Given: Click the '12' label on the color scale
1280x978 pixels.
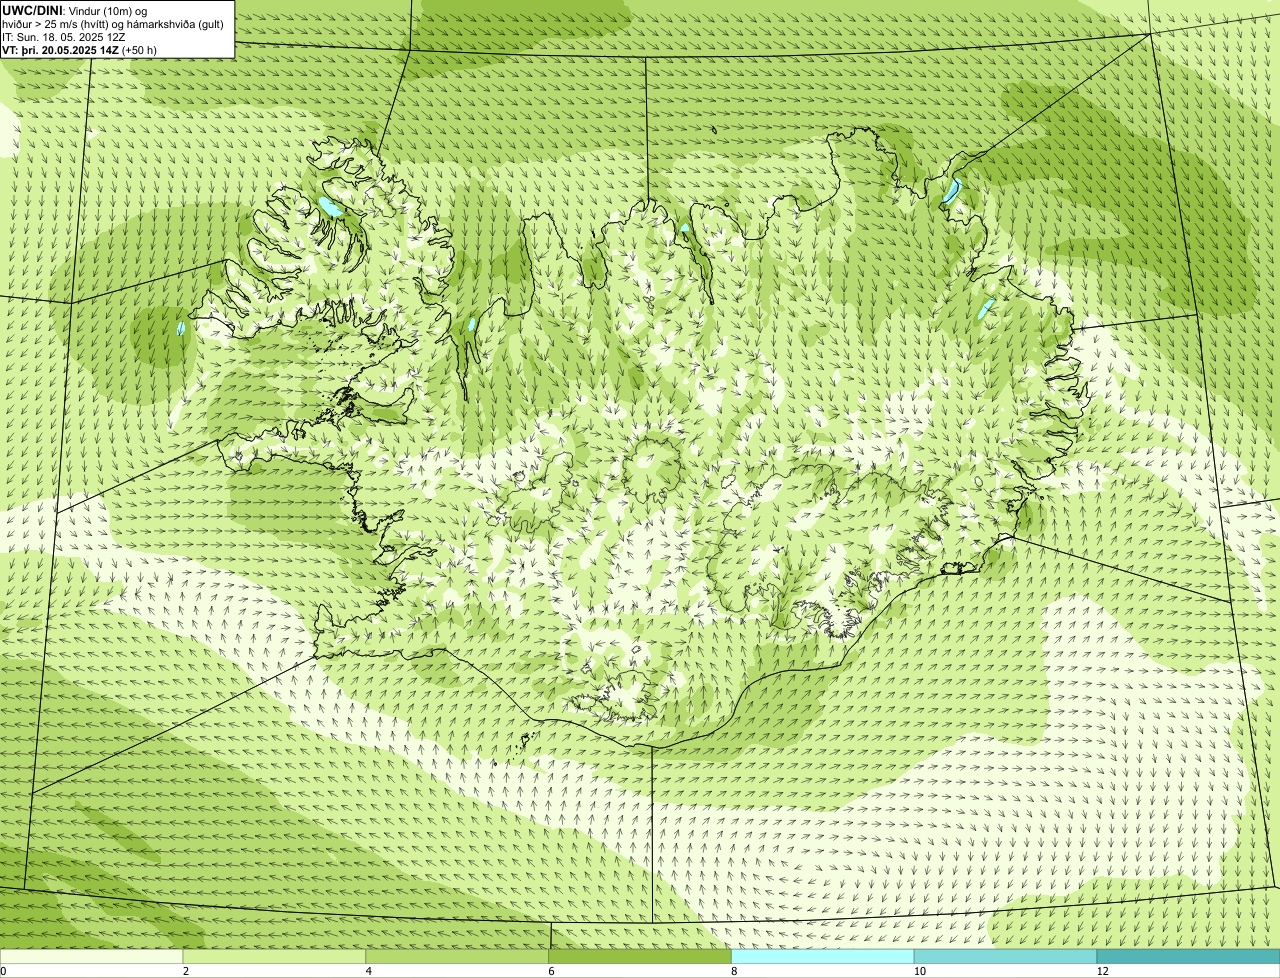Looking at the screenshot, I should tap(1102, 971).
